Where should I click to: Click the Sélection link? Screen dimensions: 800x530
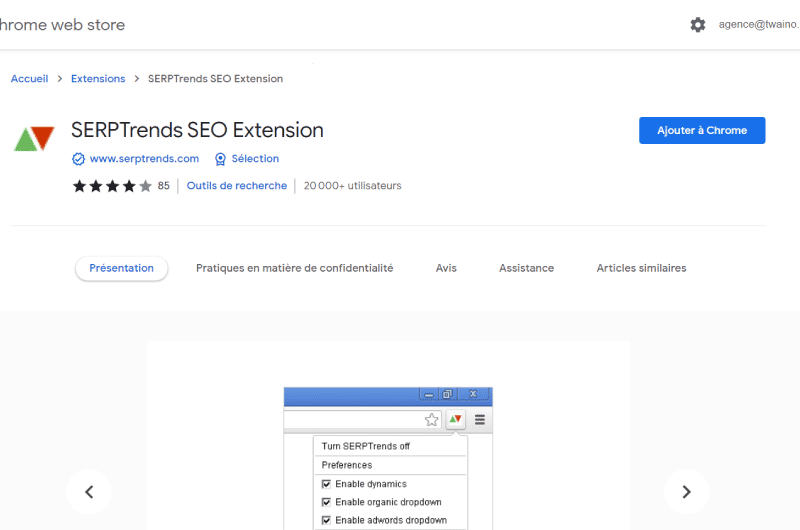coord(255,159)
